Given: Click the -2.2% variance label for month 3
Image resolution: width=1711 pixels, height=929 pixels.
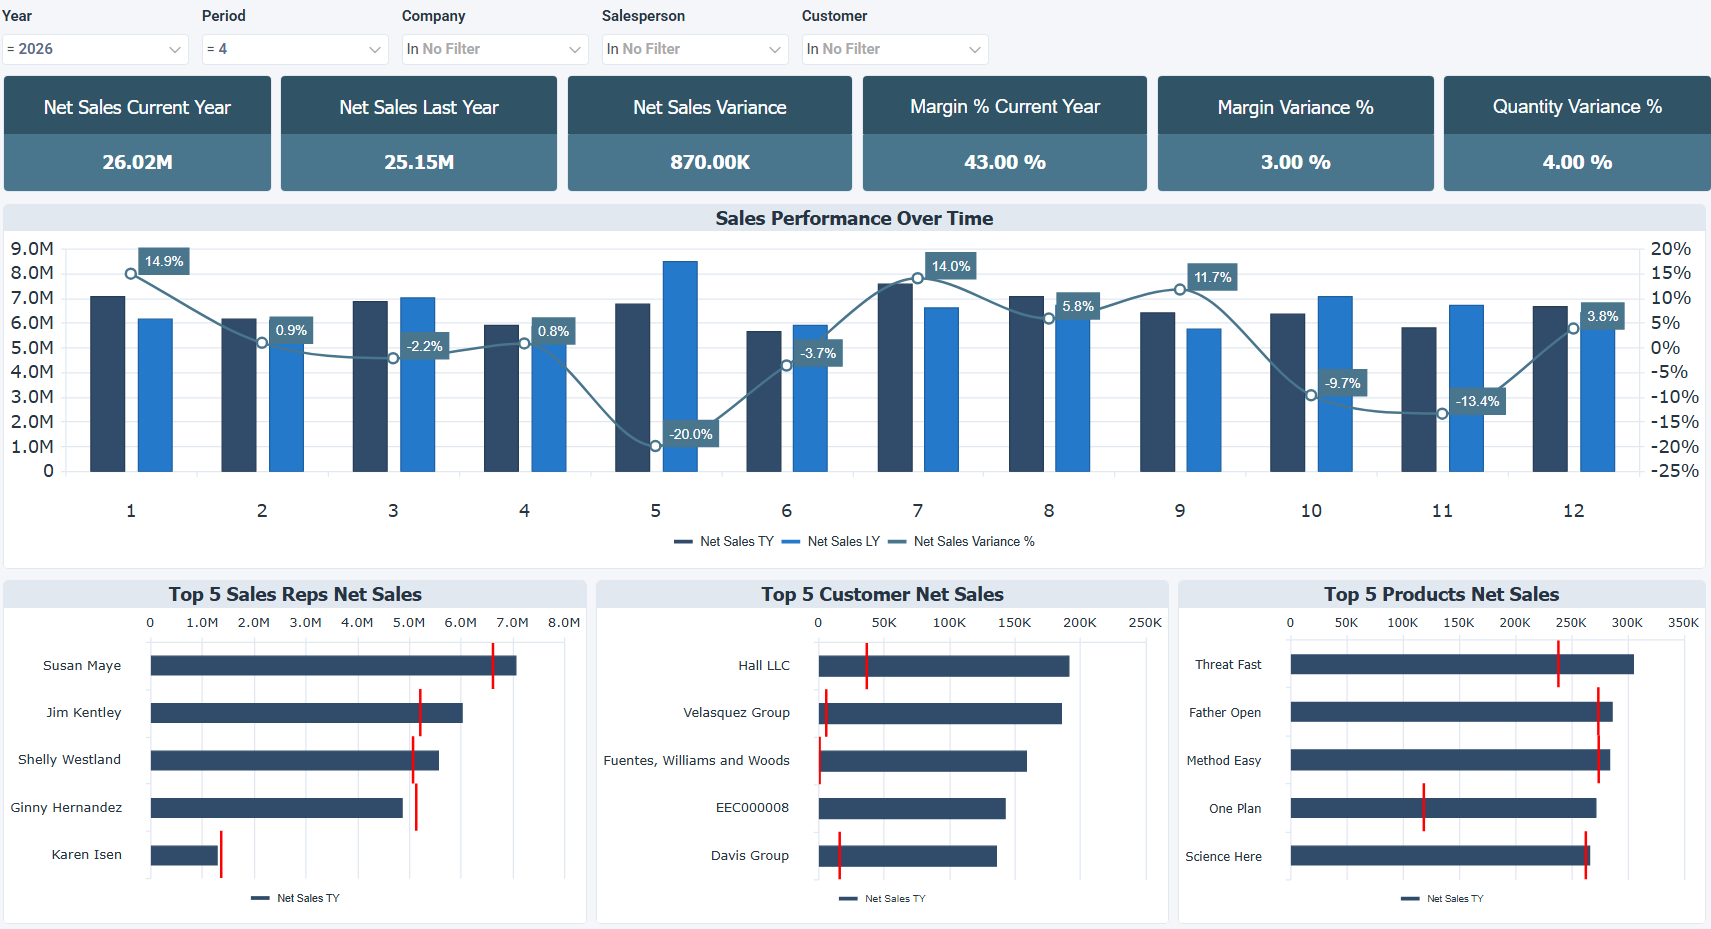Looking at the screenshot, I should [425, 346].
